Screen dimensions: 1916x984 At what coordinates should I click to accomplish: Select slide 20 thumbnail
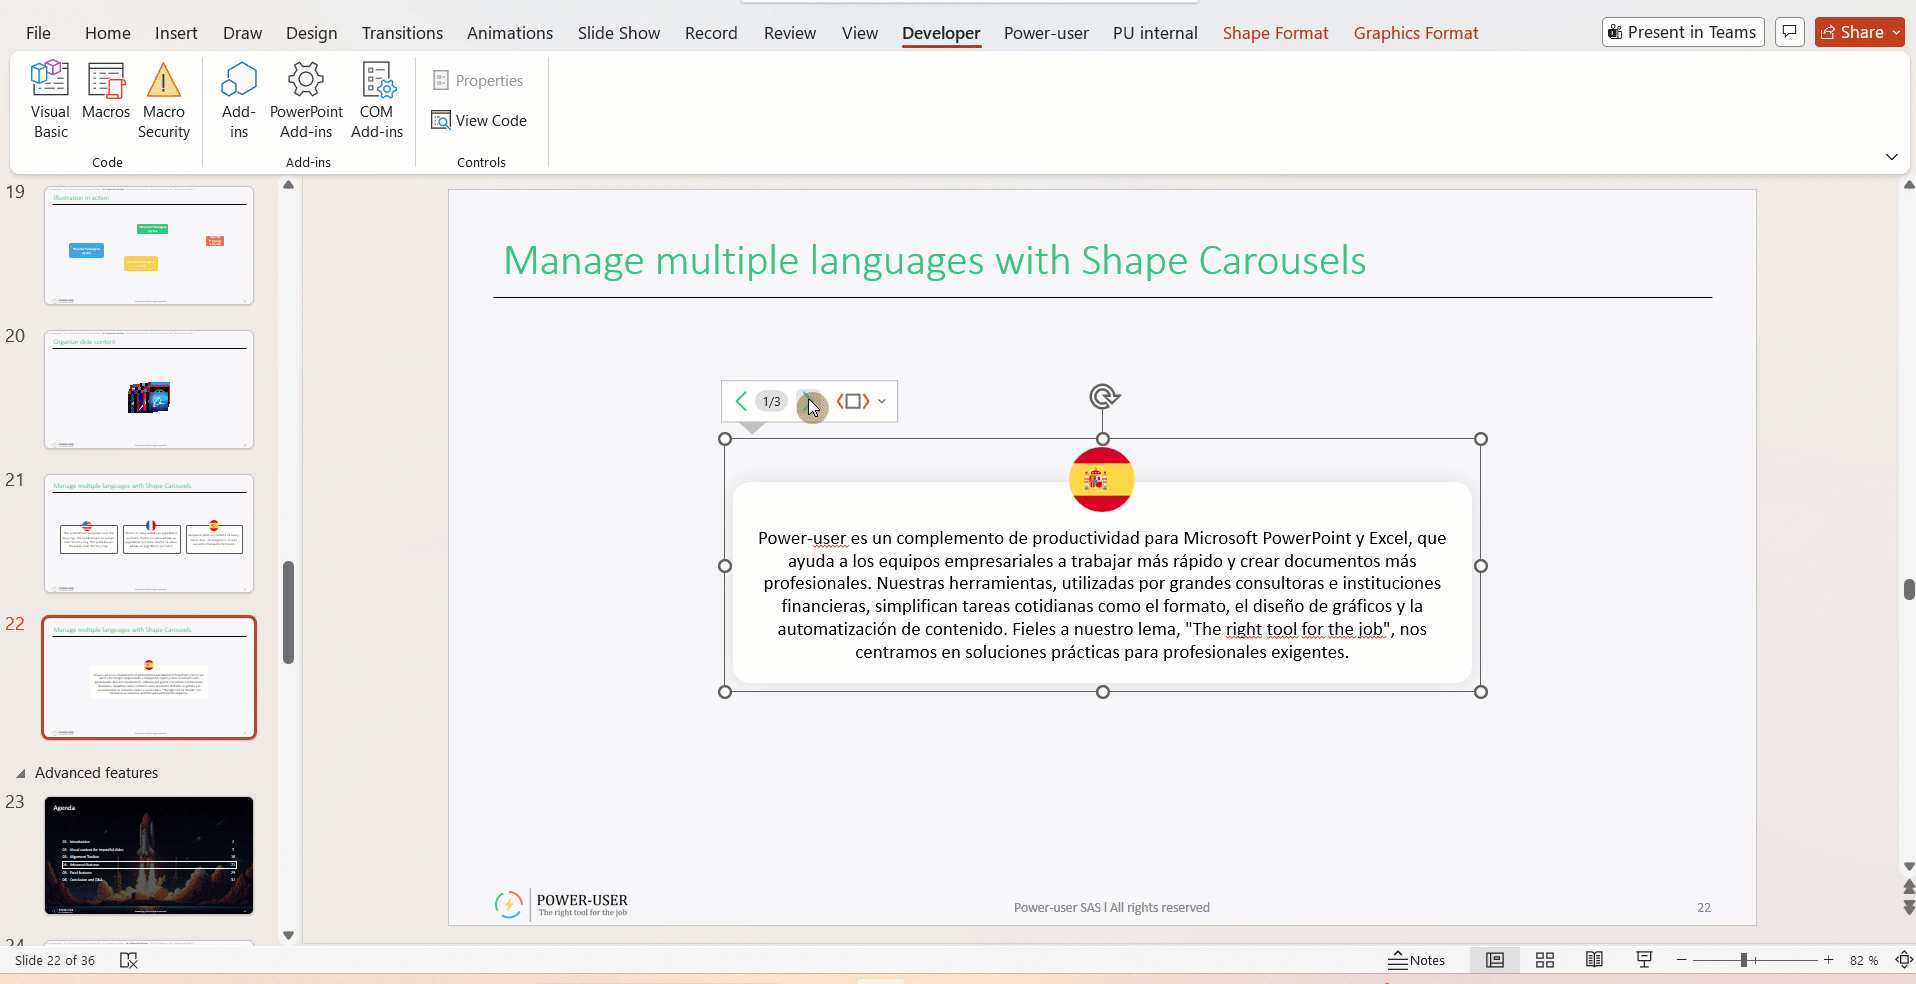[149, 389]
